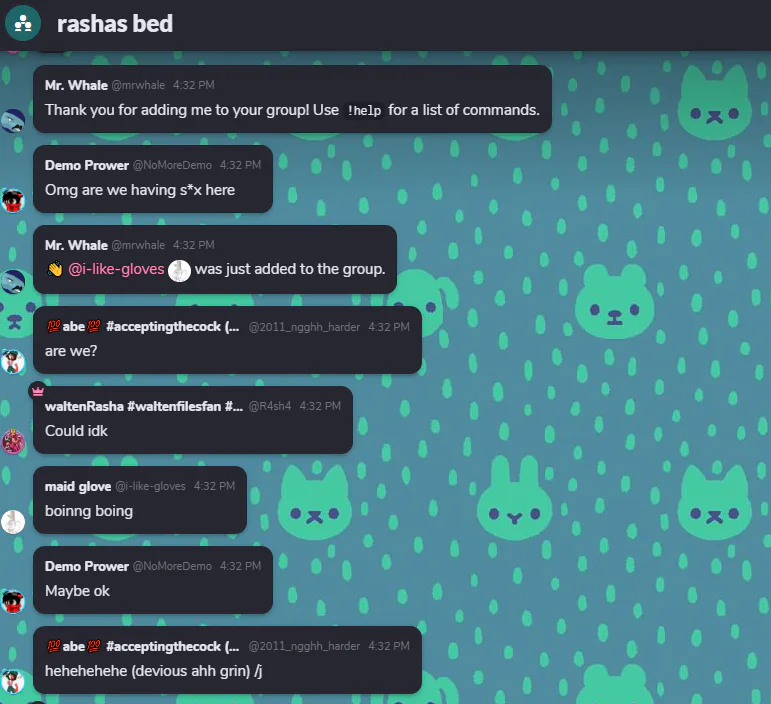771x704 pixels.
Task: Open the 'rashas bed' group title
Action: click(115, 24)
